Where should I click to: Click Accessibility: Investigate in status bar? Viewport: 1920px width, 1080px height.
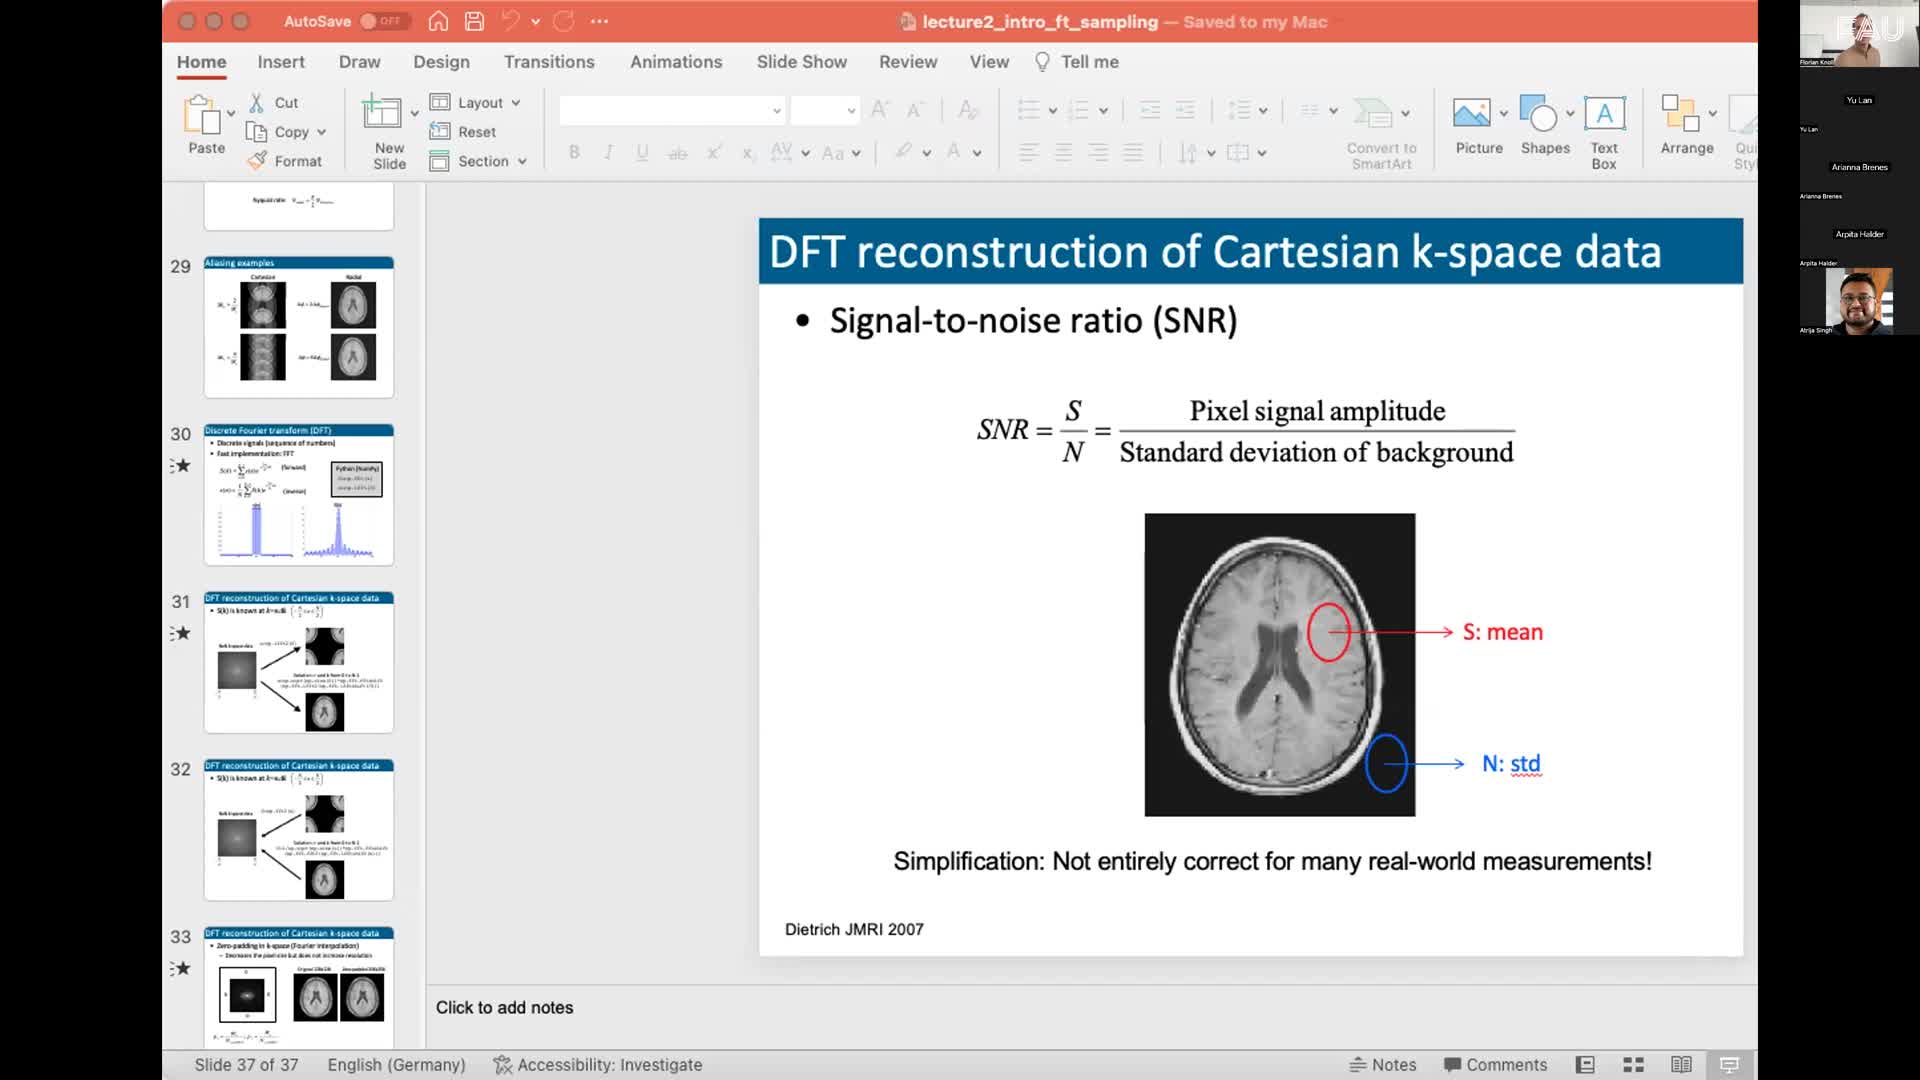[598, 1065]
